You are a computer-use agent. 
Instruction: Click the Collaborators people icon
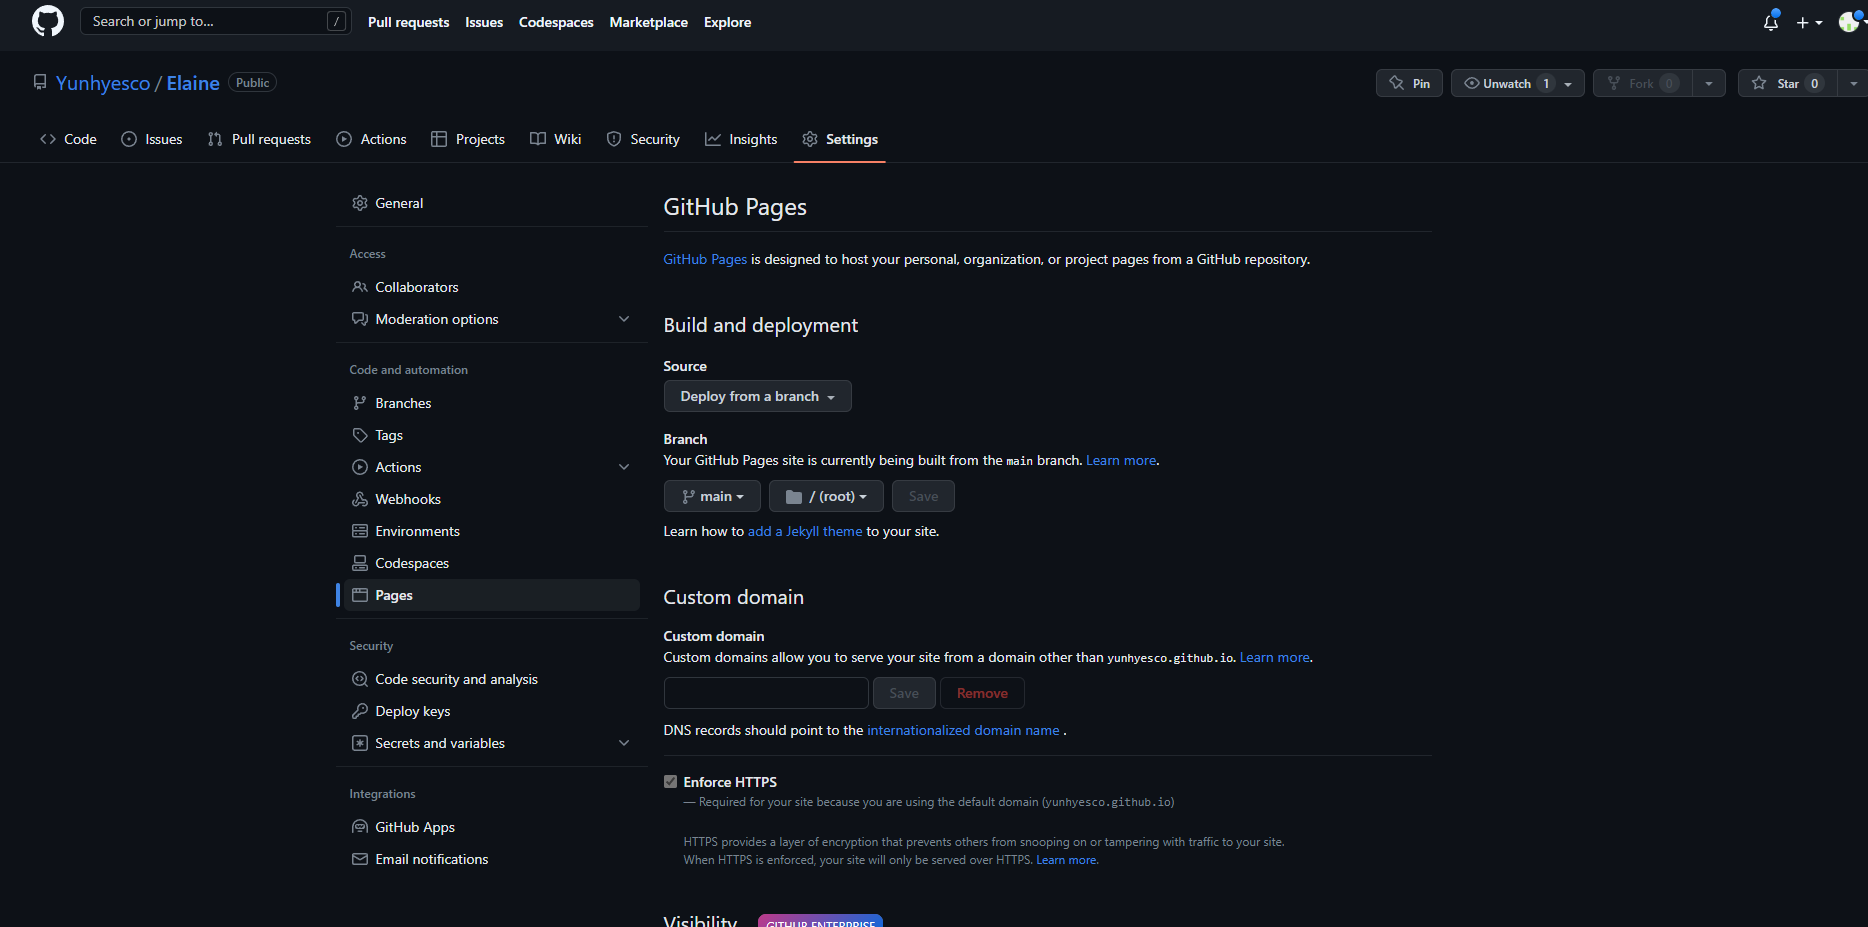360,287
